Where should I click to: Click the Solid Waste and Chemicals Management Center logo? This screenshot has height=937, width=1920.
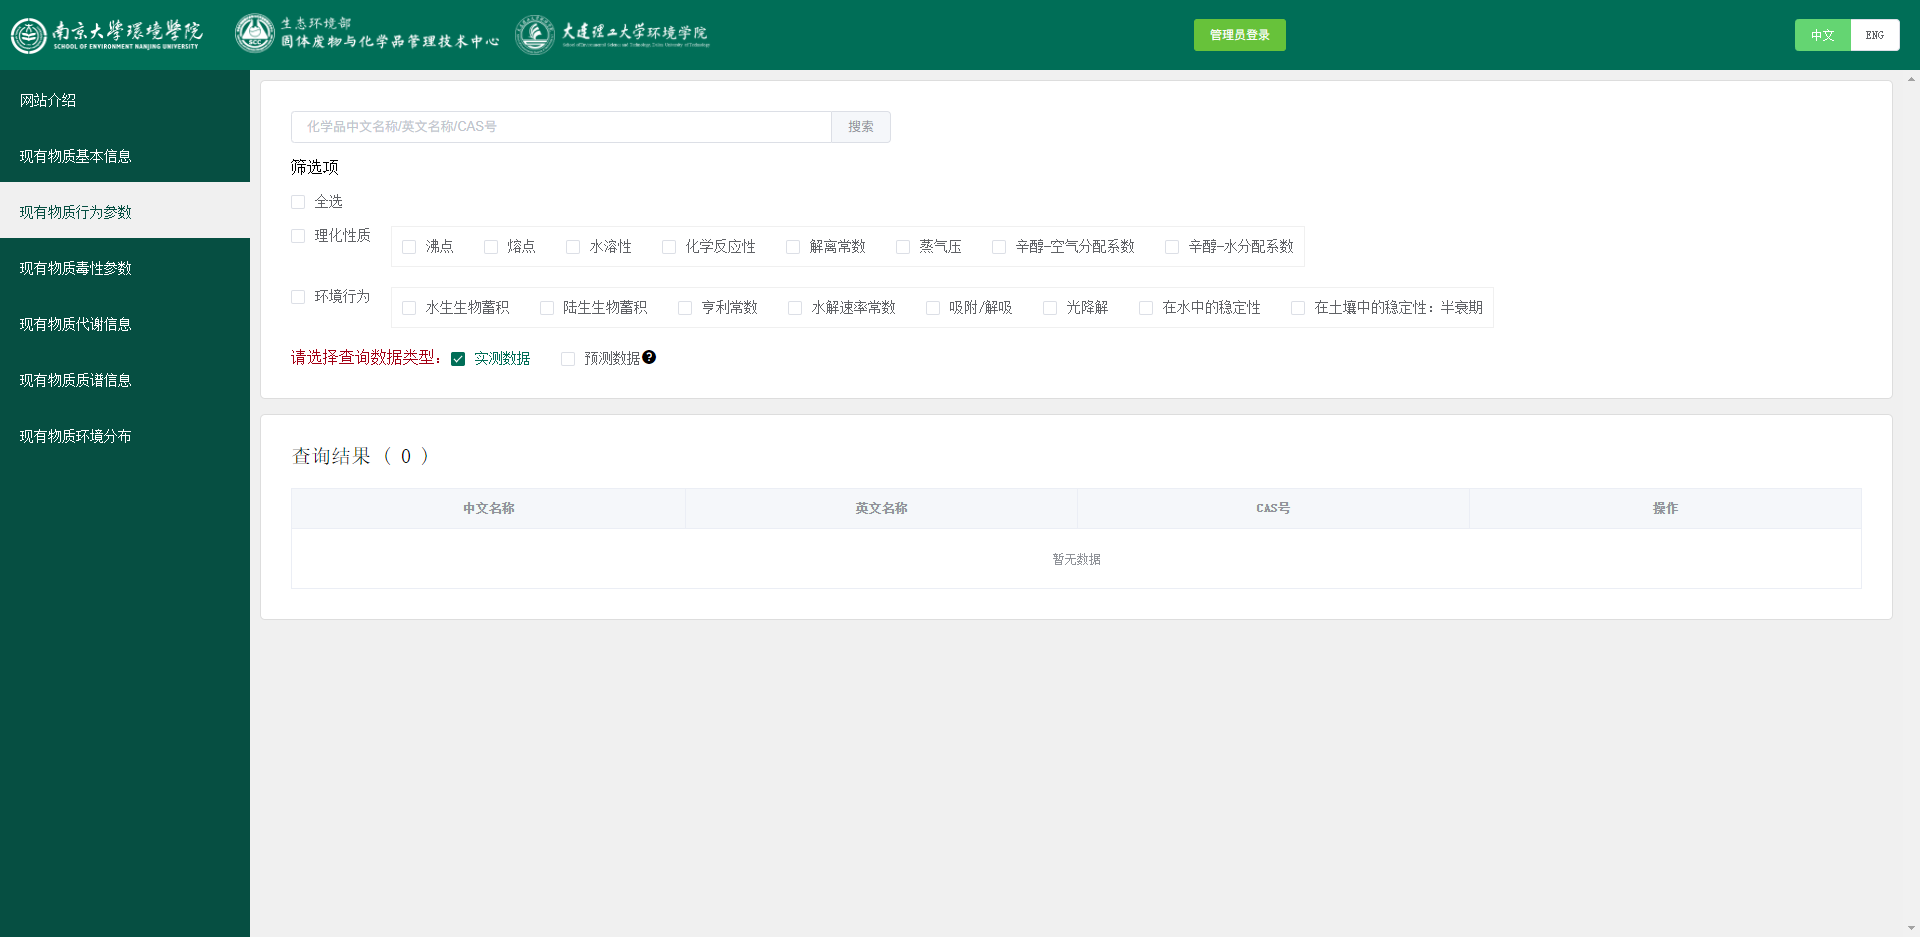[367, 33]
